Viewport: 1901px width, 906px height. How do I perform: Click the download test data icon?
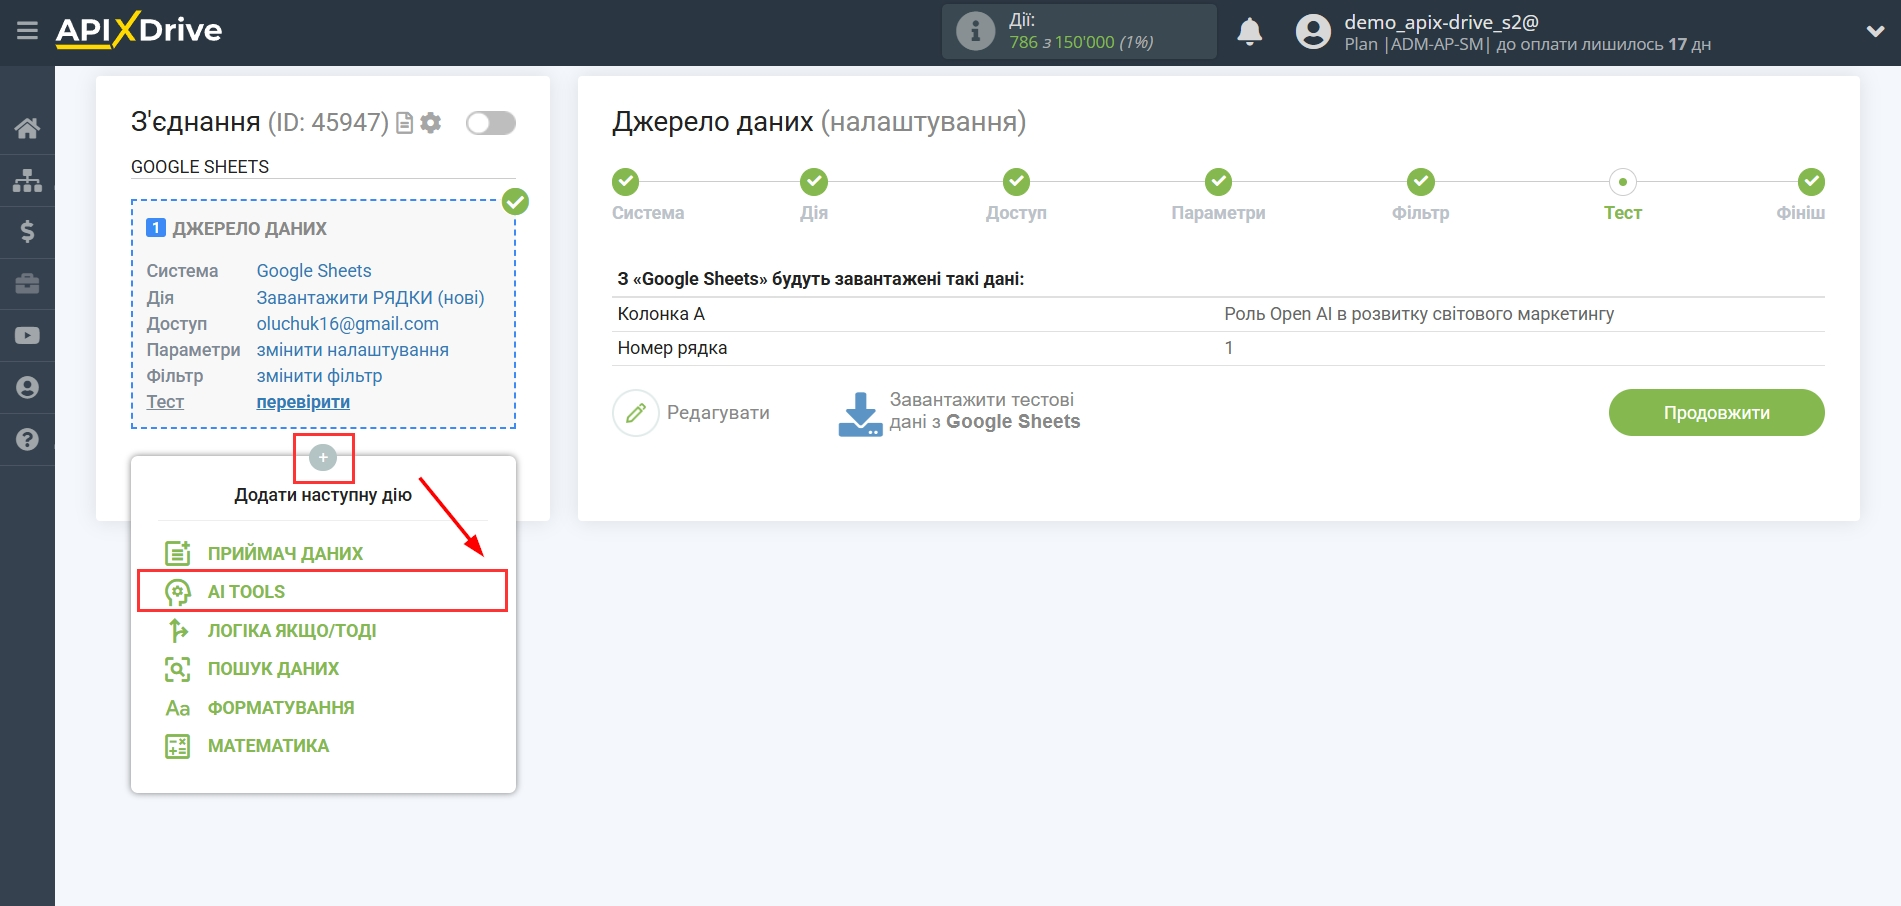[x=860, y=414]
